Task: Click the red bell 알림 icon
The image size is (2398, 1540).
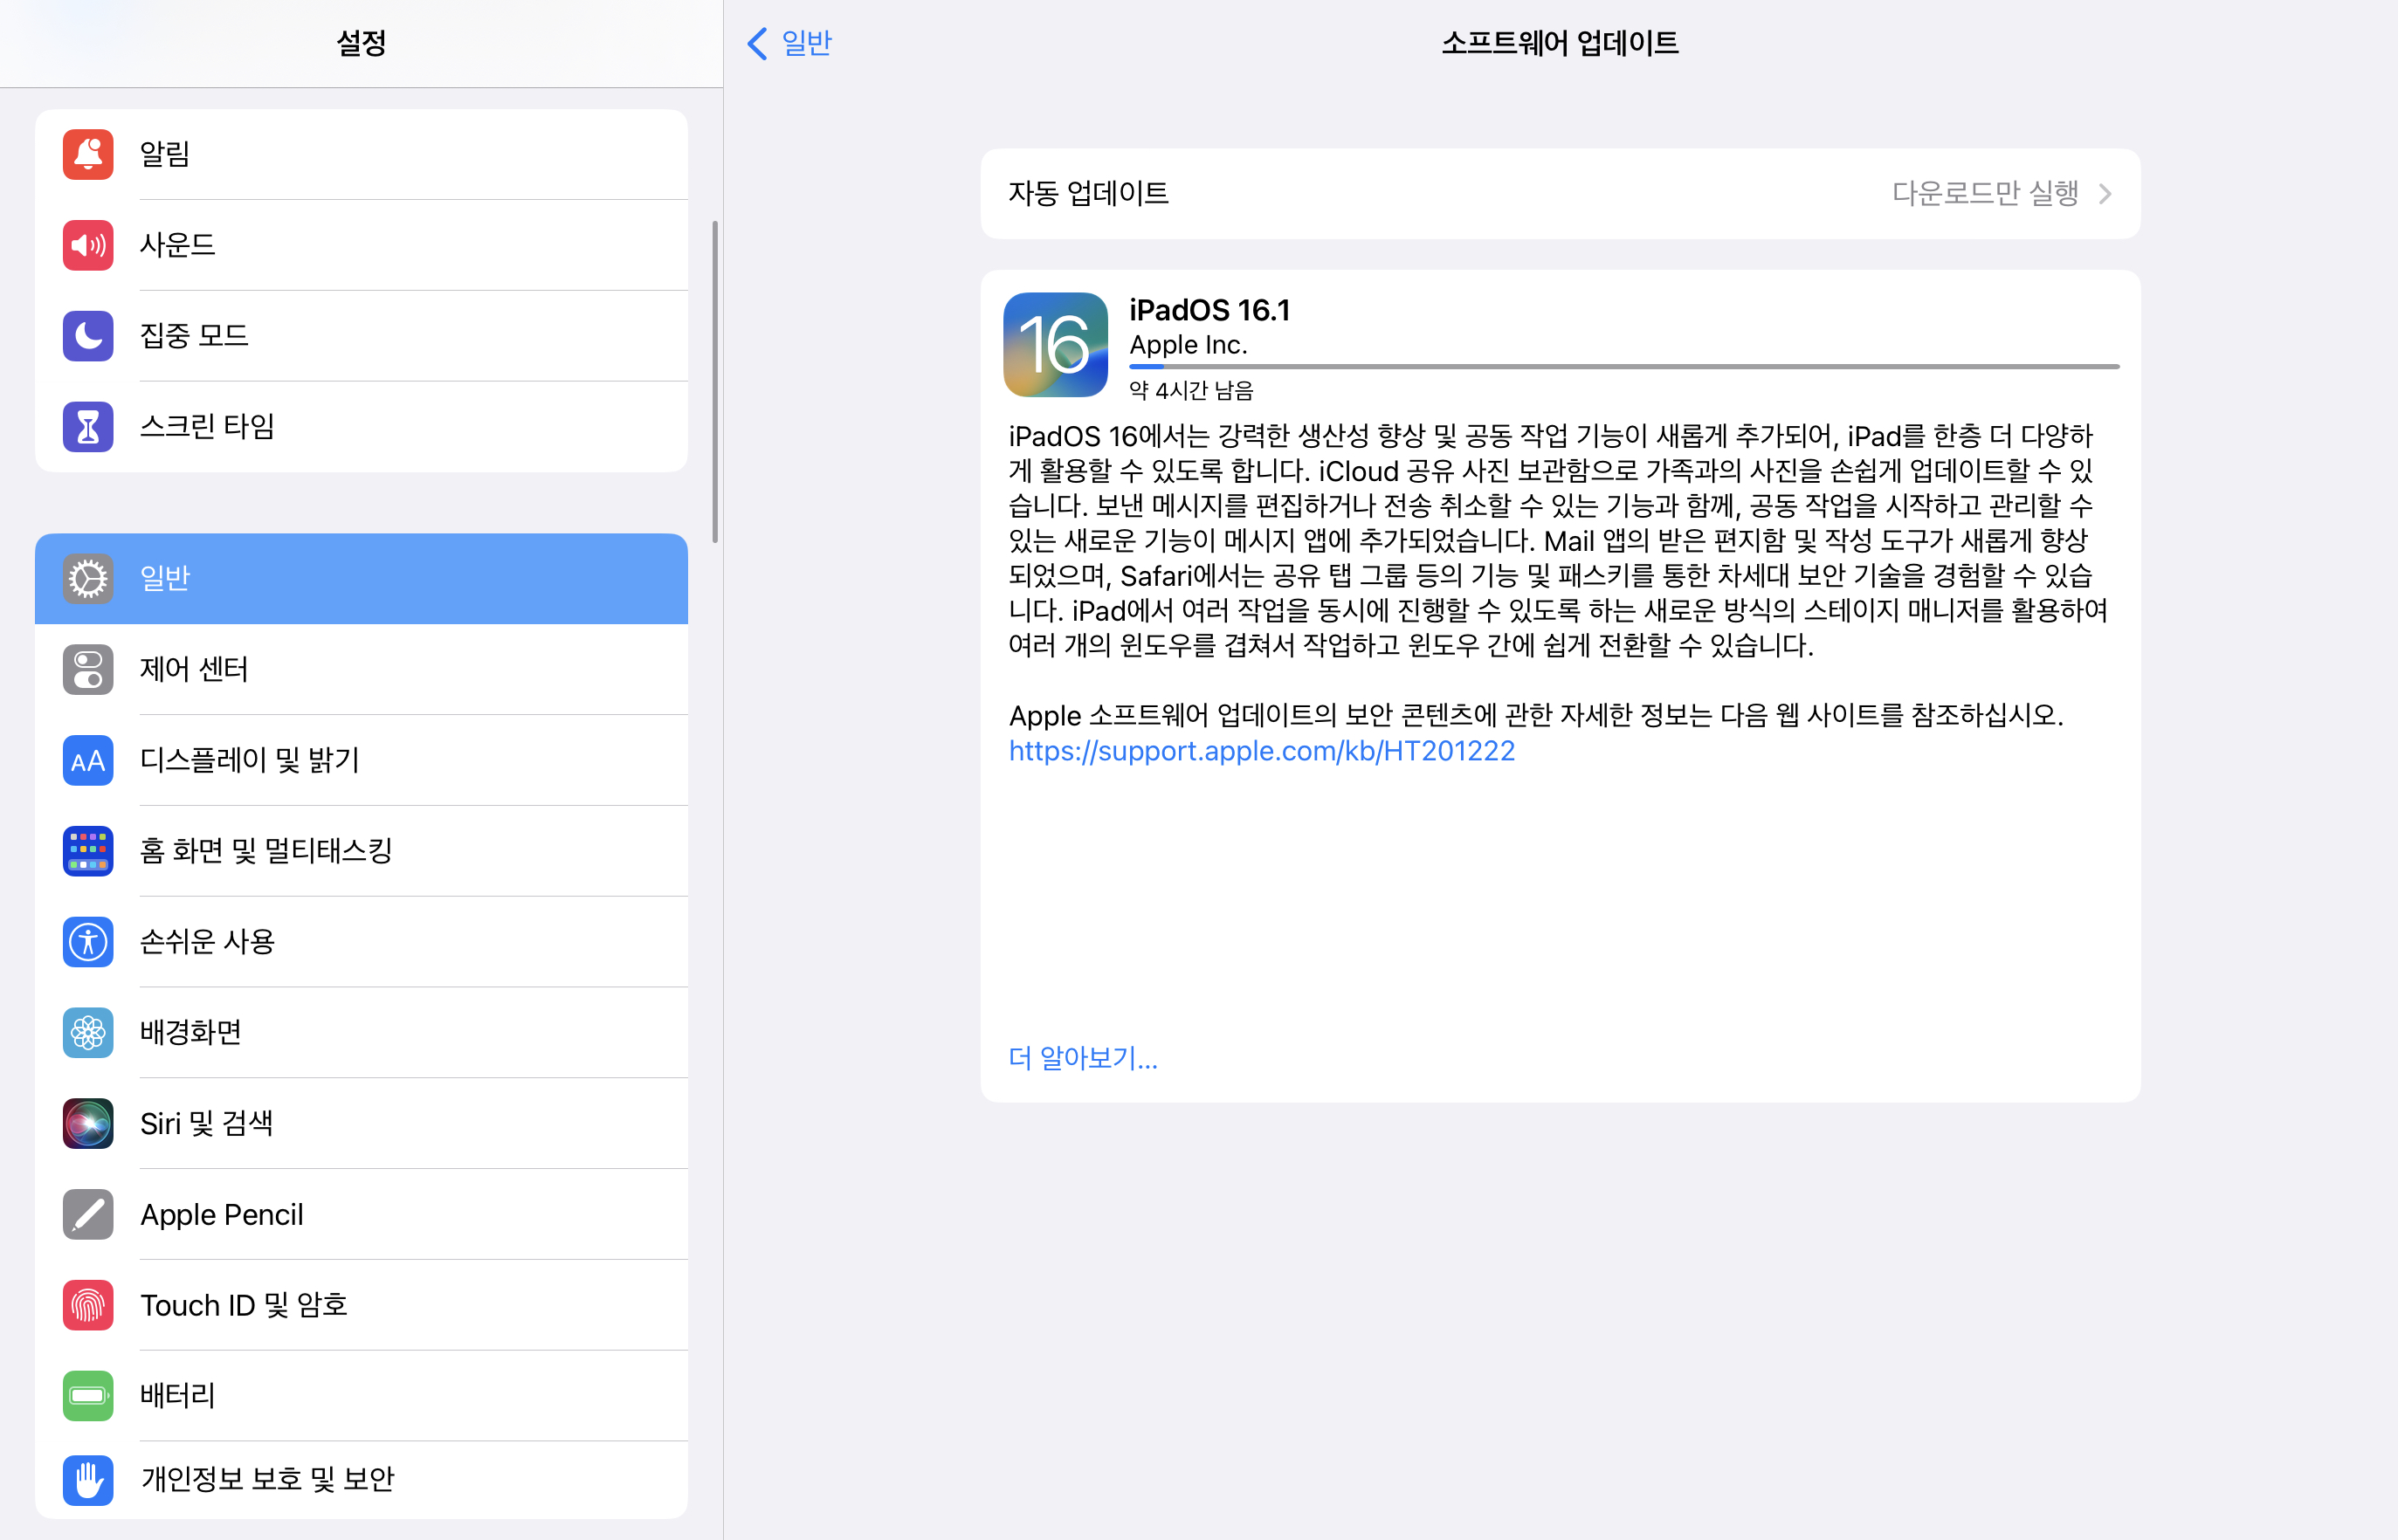Action: coord(88,154)
